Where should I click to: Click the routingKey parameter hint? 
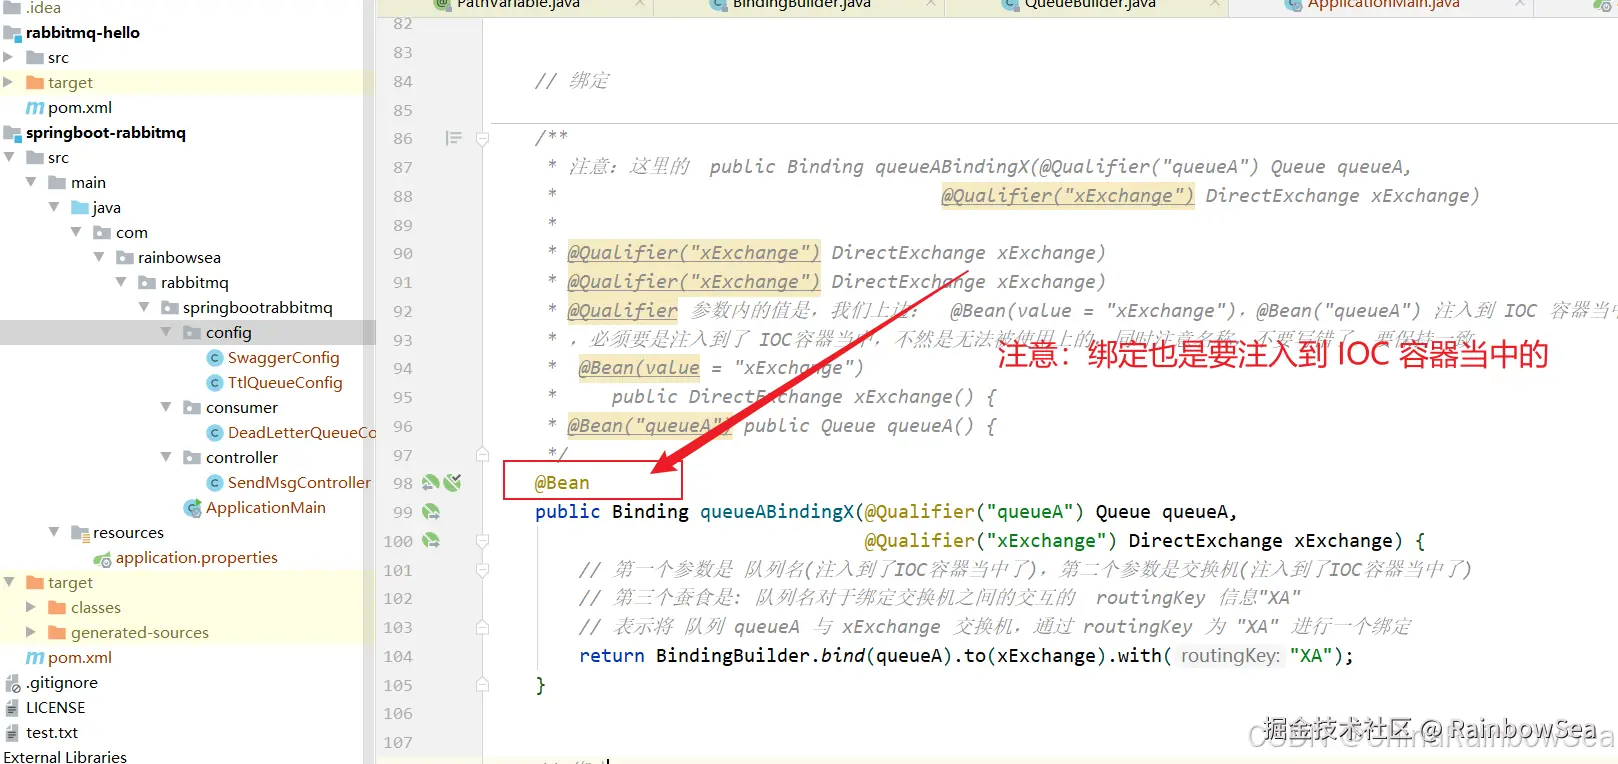[x=1230, y=656]
